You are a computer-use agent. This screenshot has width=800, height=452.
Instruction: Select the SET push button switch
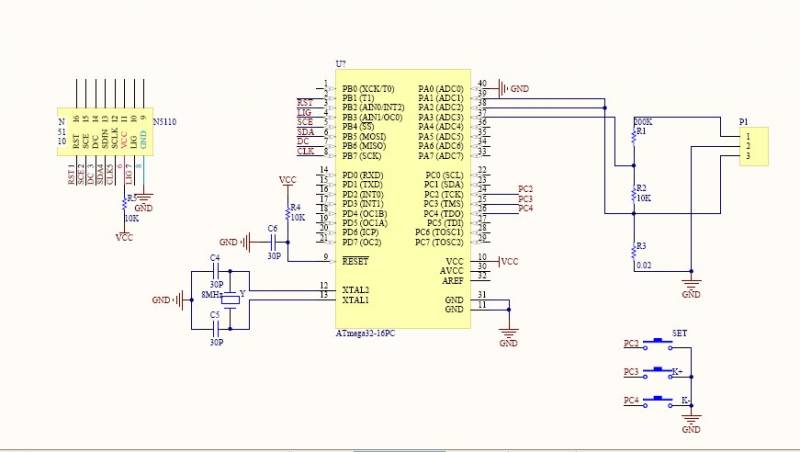tap(658, 343)
